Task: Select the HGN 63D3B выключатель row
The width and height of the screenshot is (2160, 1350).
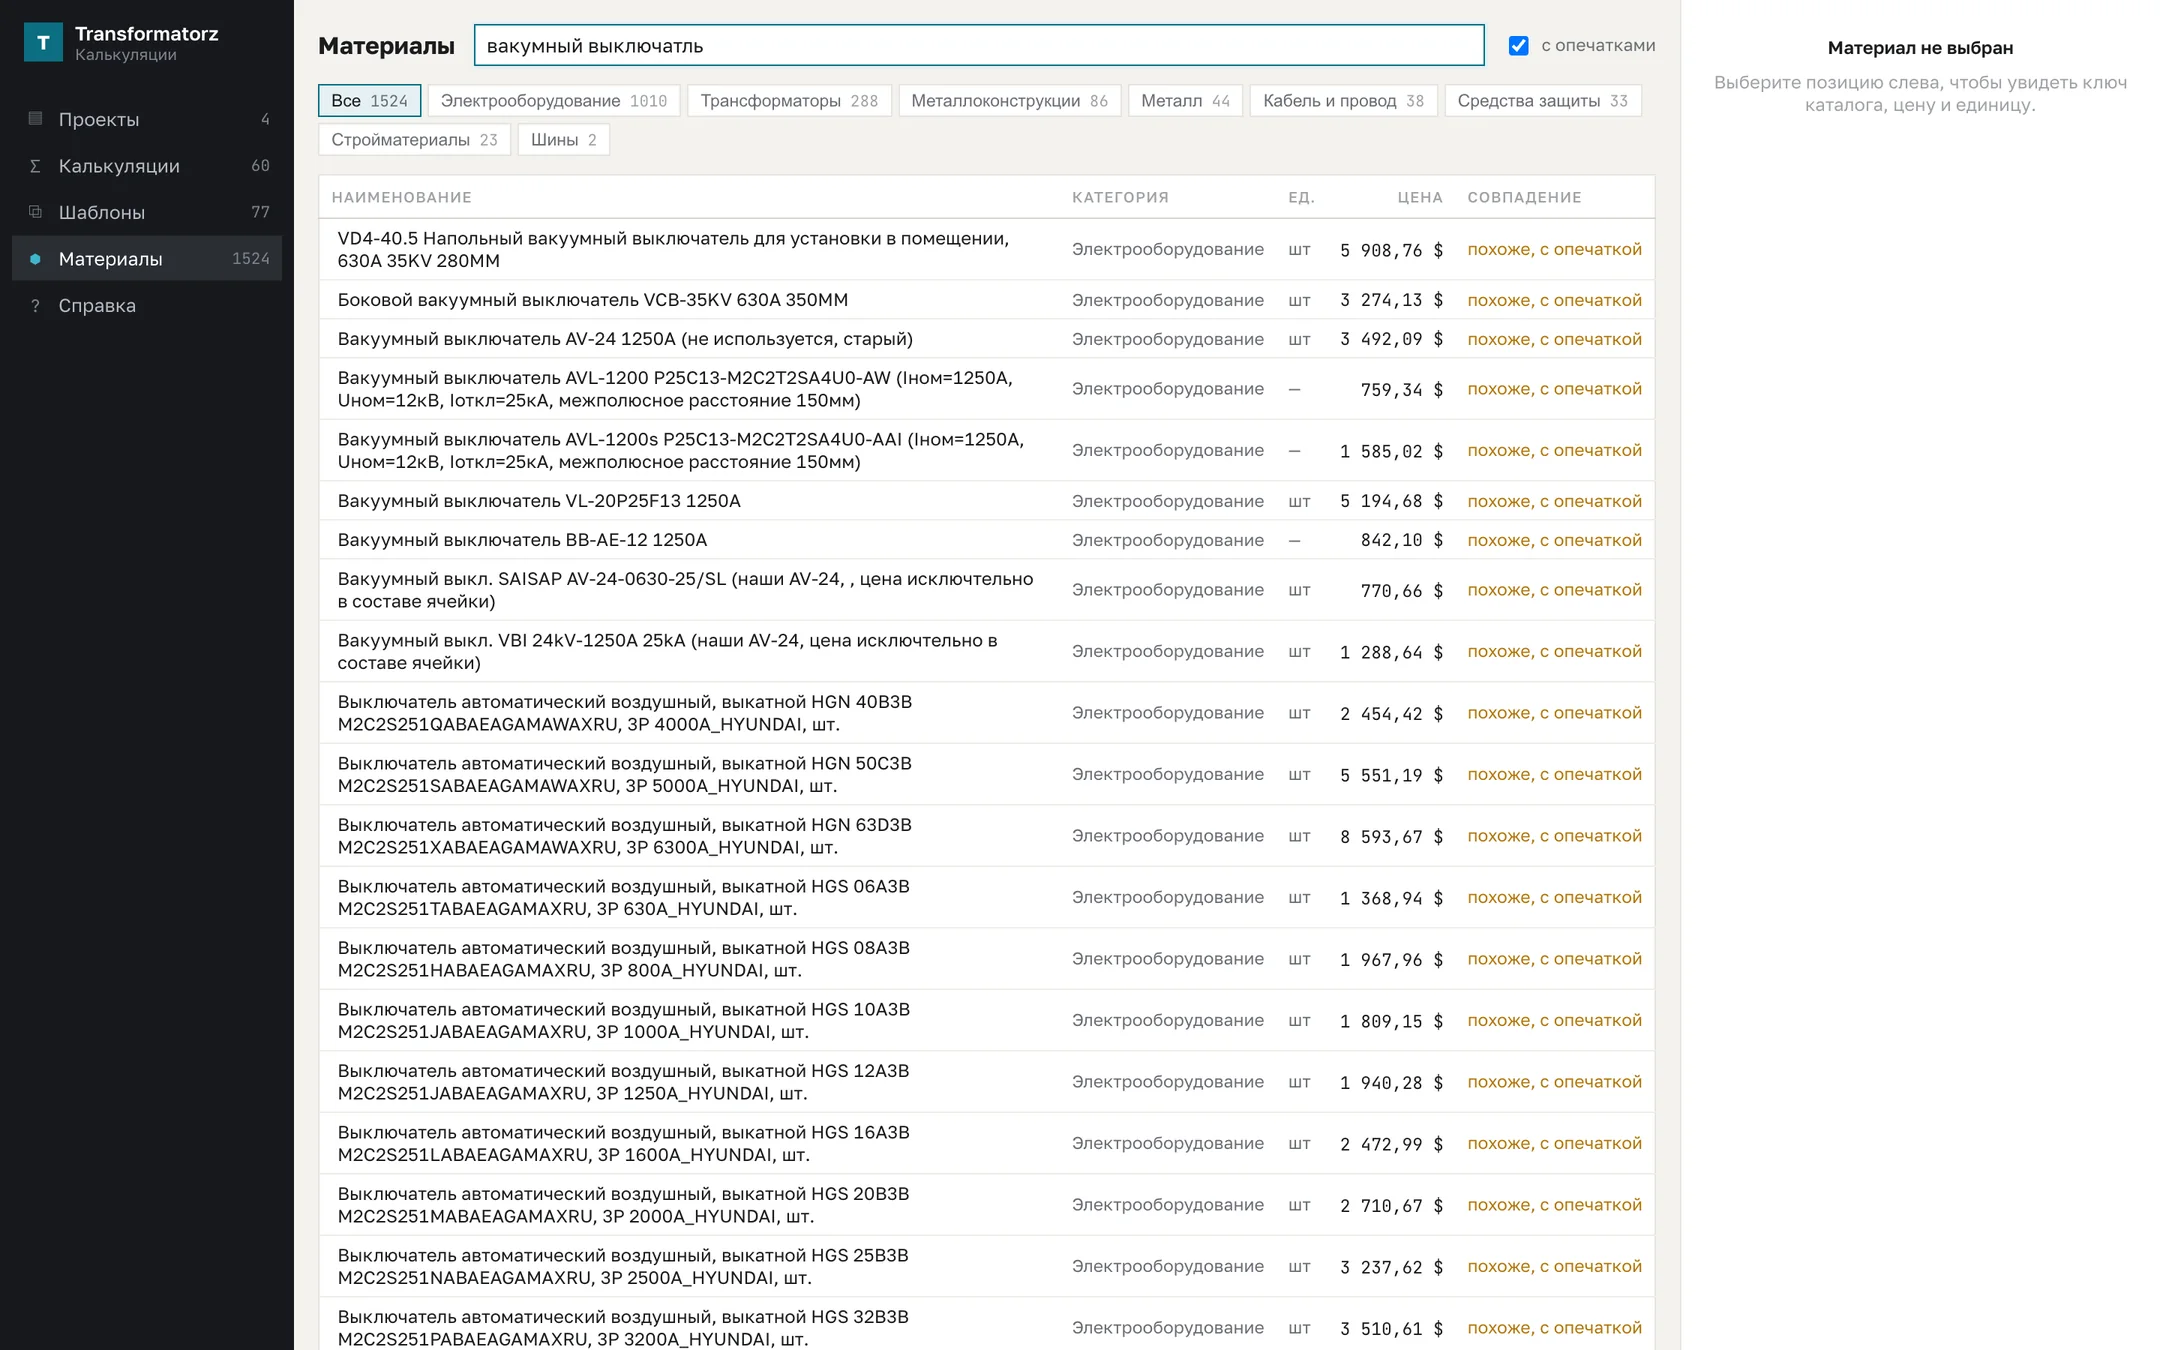Action: tap(986, 836)
